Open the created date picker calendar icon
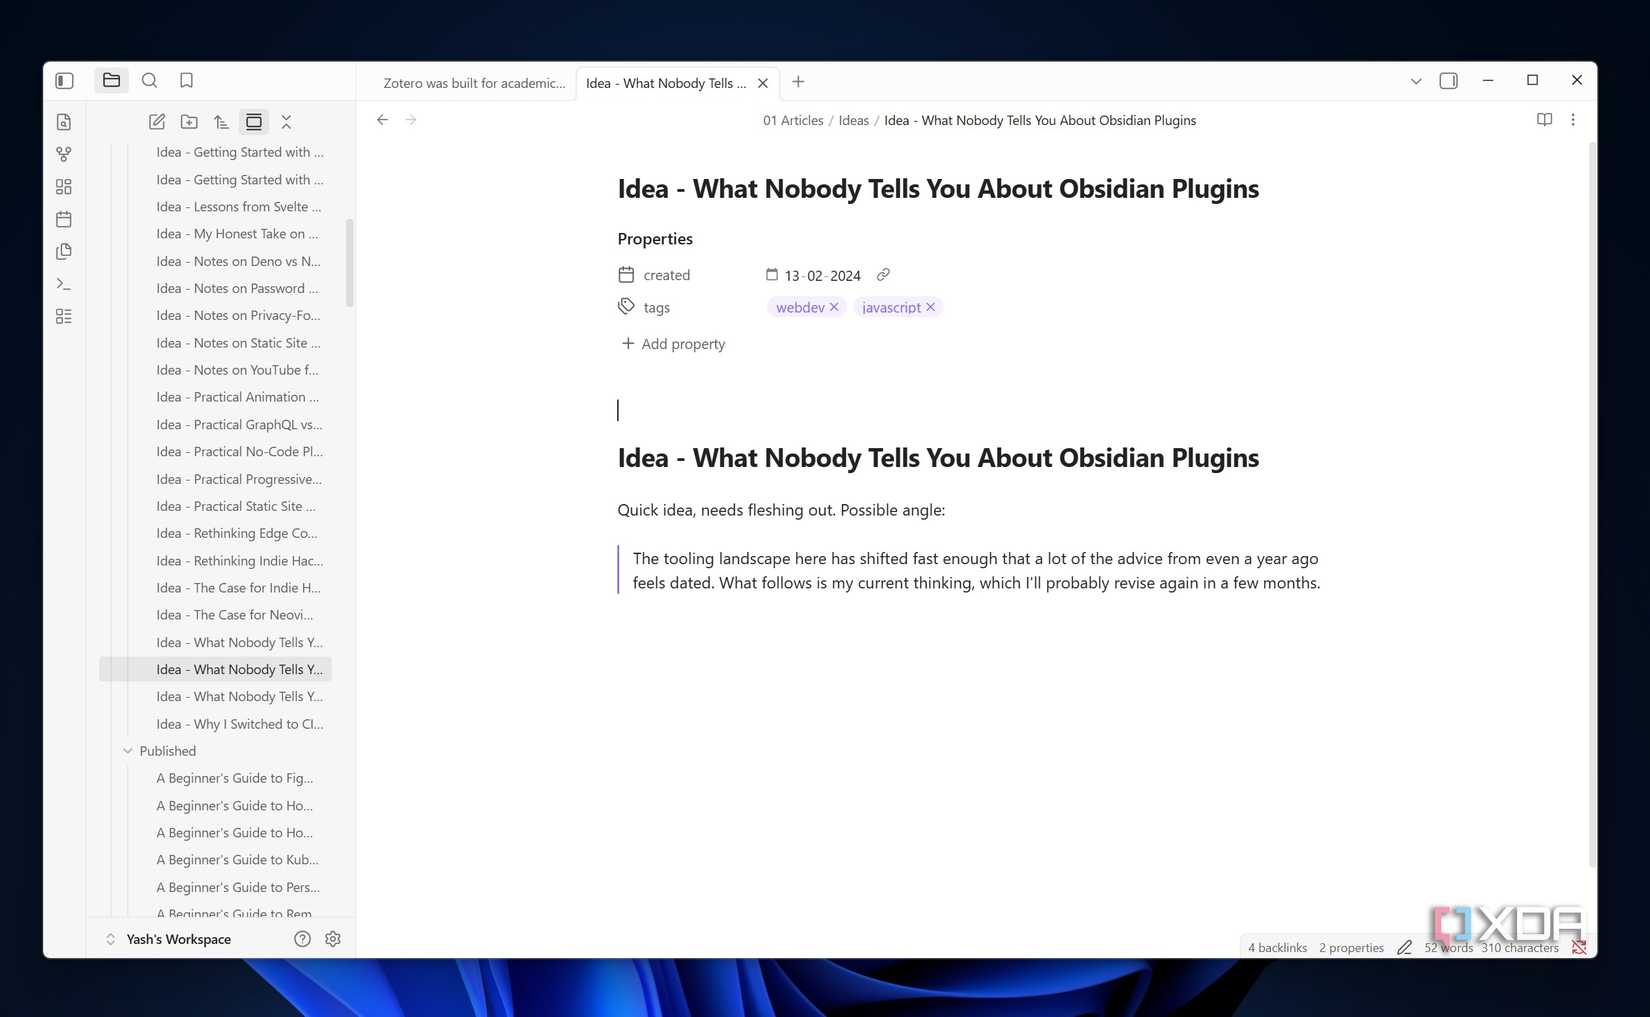Viewport: 1650px width, 1017px height. [x=771, y=275]
